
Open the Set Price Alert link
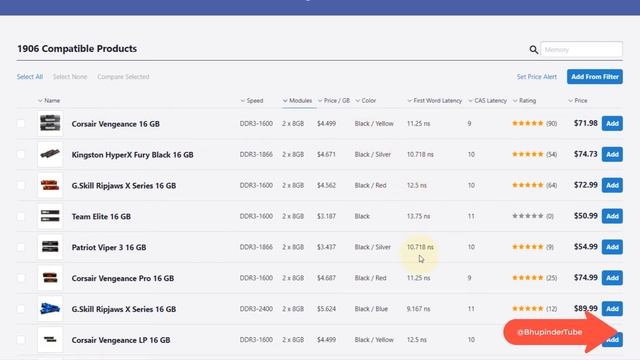[x=536, y=77]
